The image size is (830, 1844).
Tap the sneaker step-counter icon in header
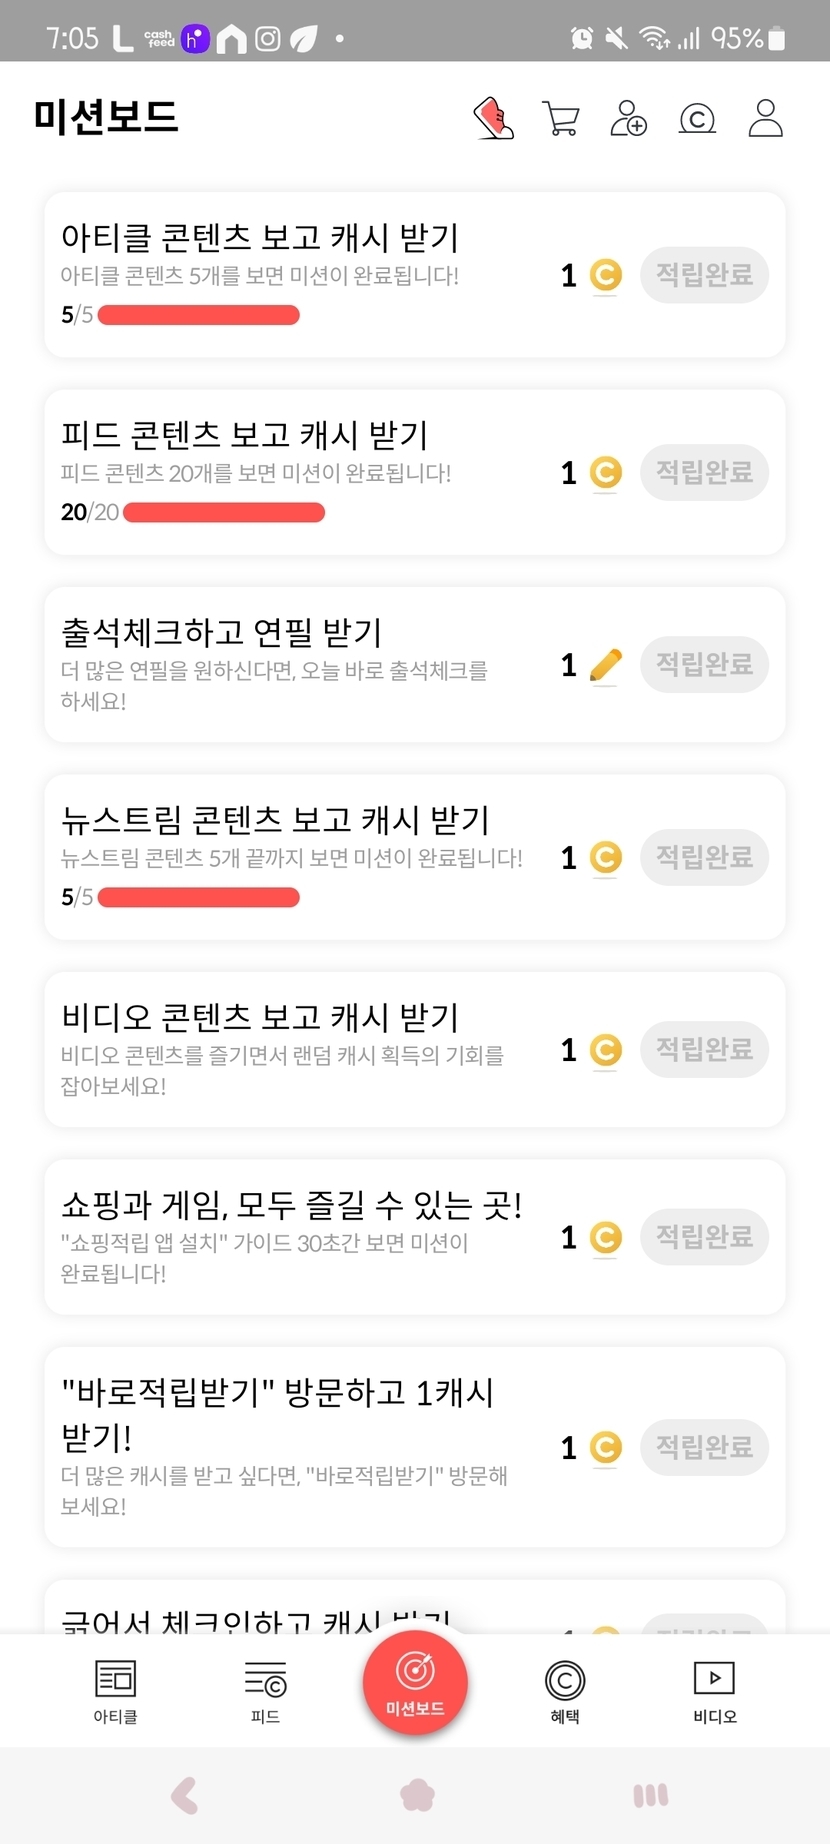[493, 118]
